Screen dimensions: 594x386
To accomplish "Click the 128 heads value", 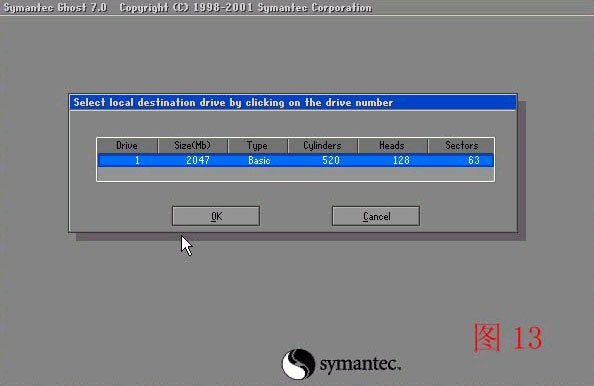I will 401,160.
